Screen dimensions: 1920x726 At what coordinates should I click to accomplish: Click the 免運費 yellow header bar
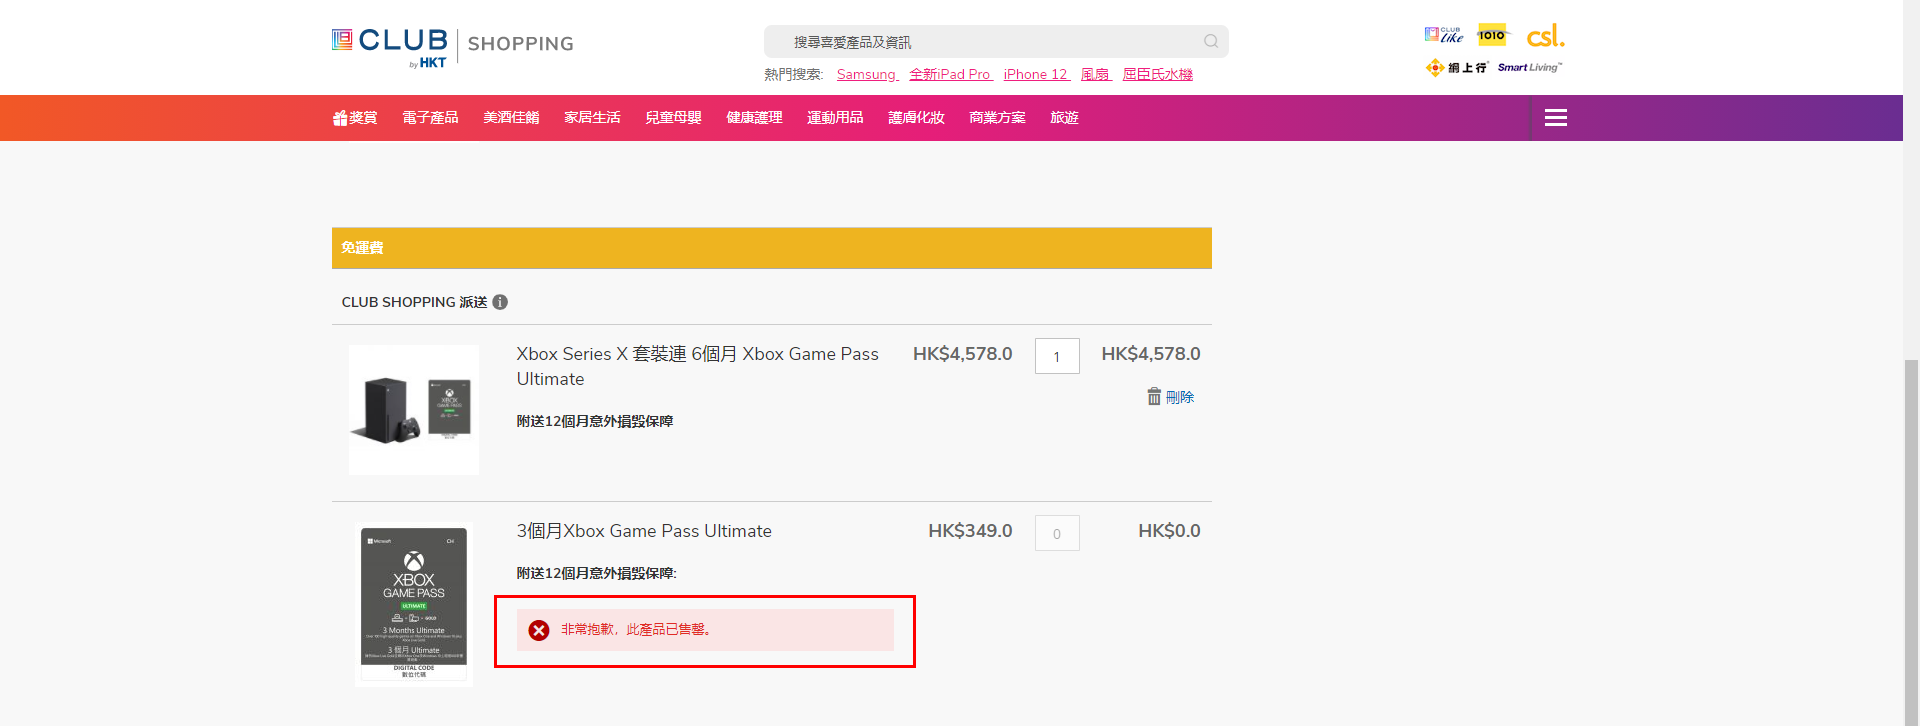pyautogui.click(x=772, y=248)
